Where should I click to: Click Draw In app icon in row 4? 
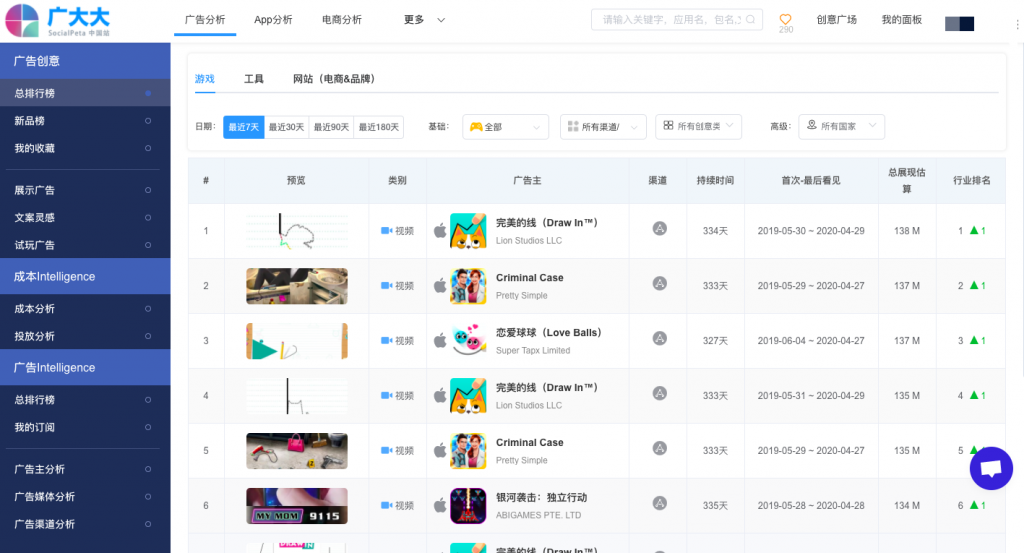point(468,396)
